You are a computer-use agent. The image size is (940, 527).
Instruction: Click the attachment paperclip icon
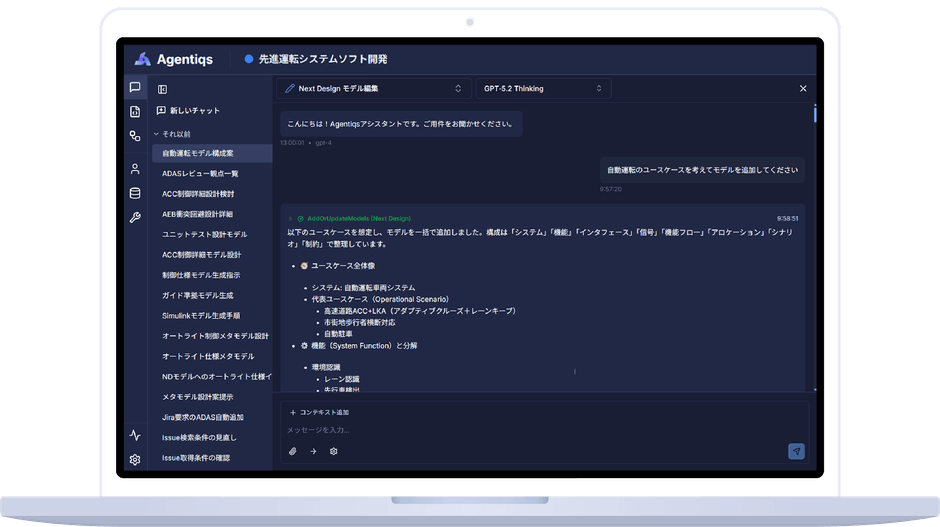(293, 451)
